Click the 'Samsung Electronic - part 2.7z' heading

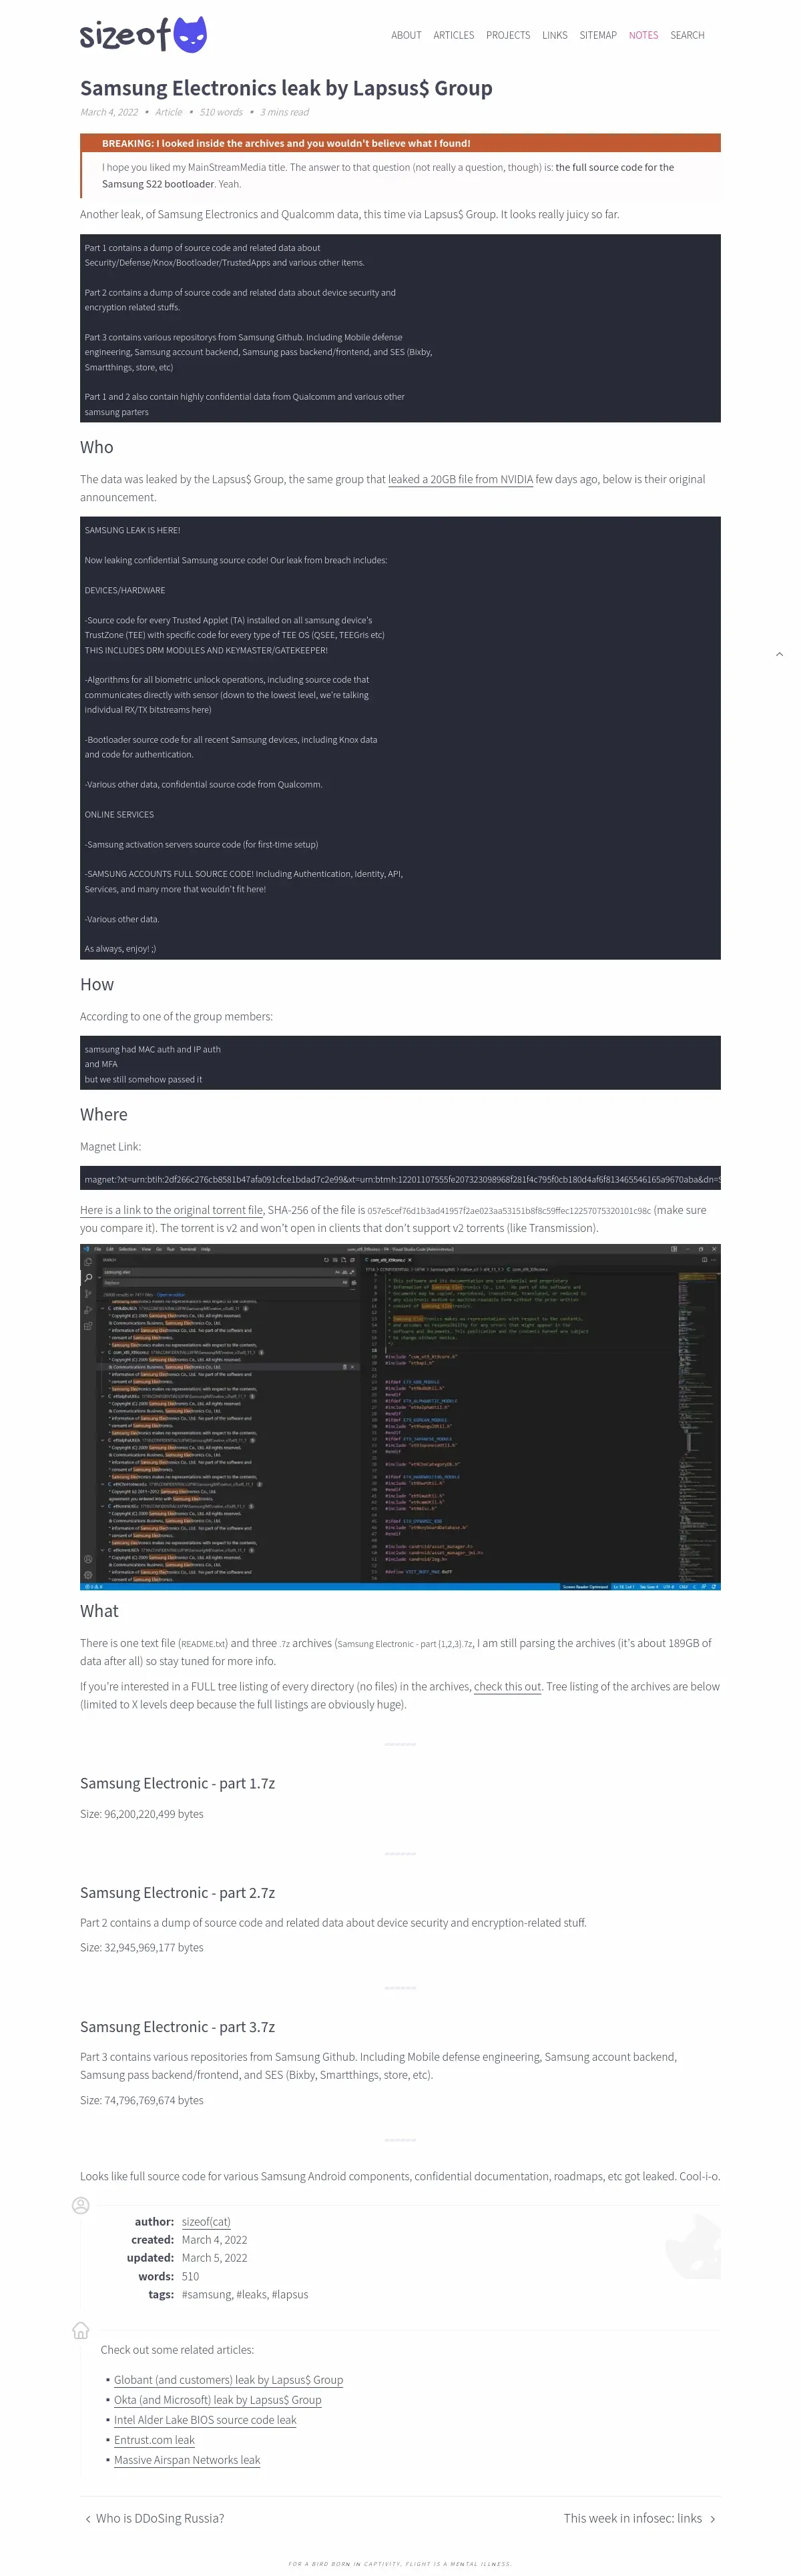point(177,1892)
